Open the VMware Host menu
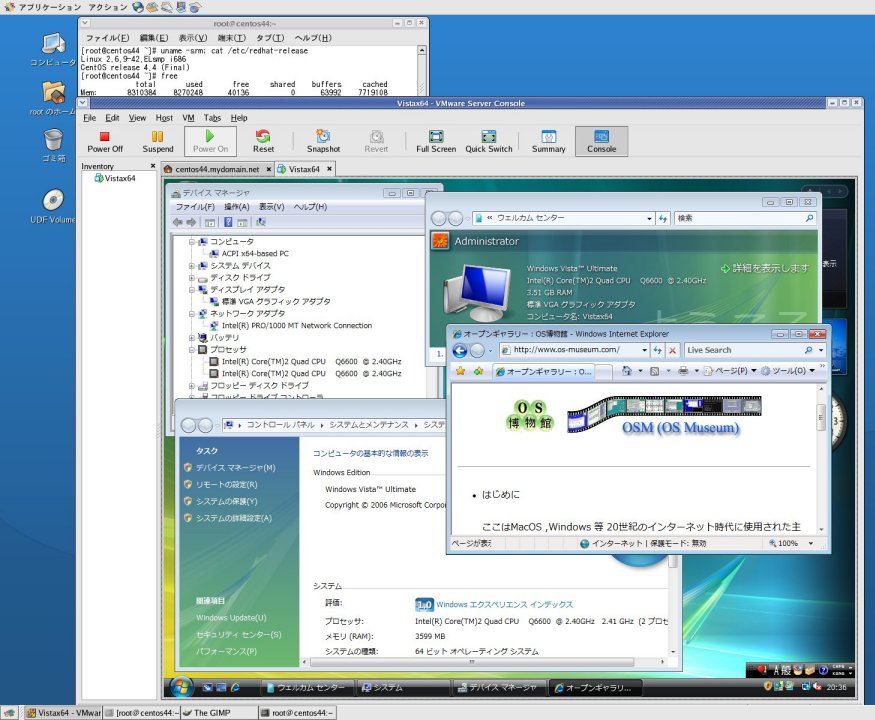Viewport: 875px width, 720px height. pyautogui.click(x=164, y=118)
